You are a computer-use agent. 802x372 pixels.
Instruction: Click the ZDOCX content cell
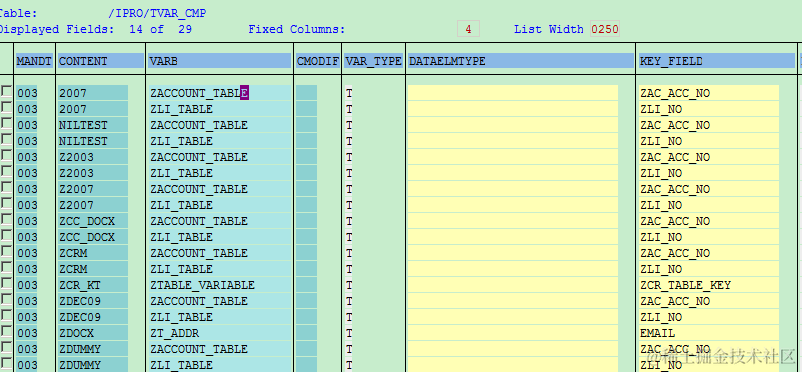click(93, 333)
